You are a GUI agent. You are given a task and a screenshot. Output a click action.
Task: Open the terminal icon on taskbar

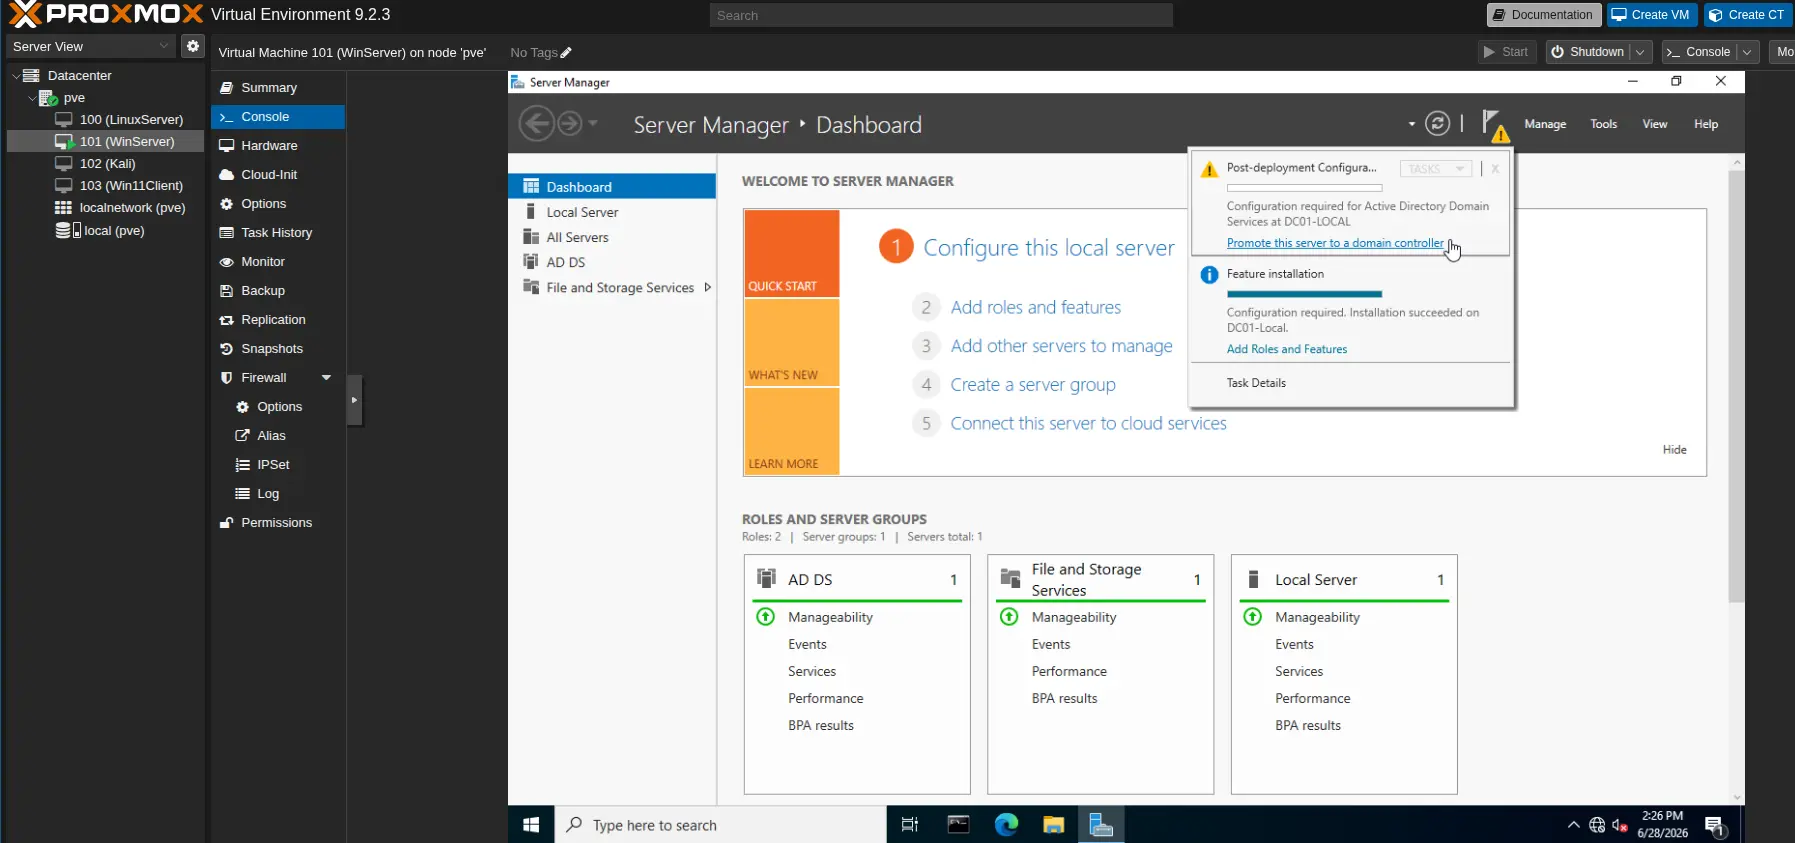pyautogui.click(x=958, y=825)
